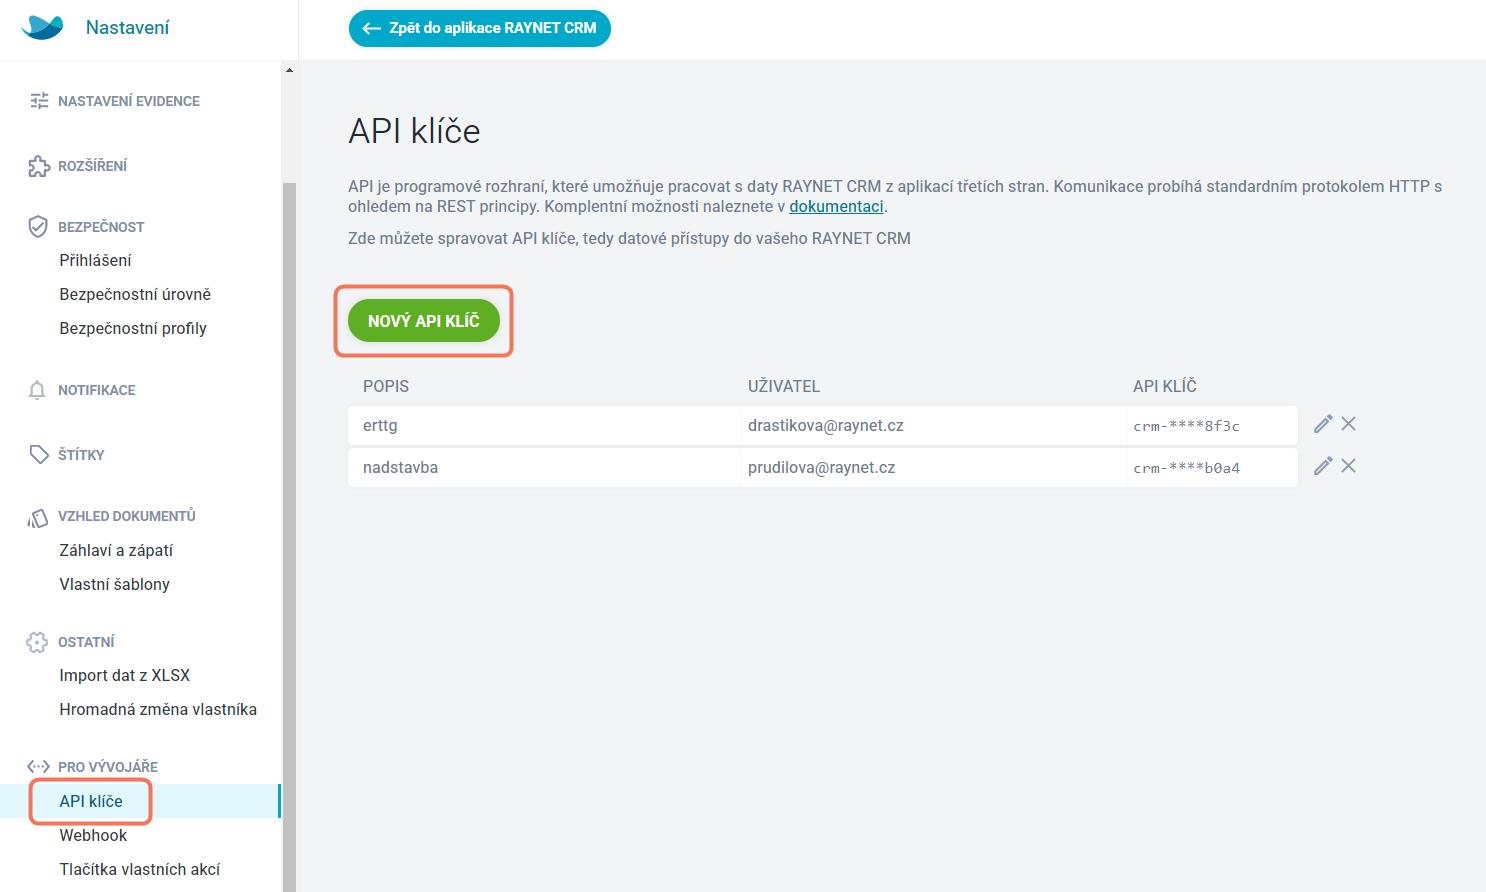Click the Nastavení evidence sliders icon
The height and width of the screenshot is (892, 1486).
coord(39,101)
